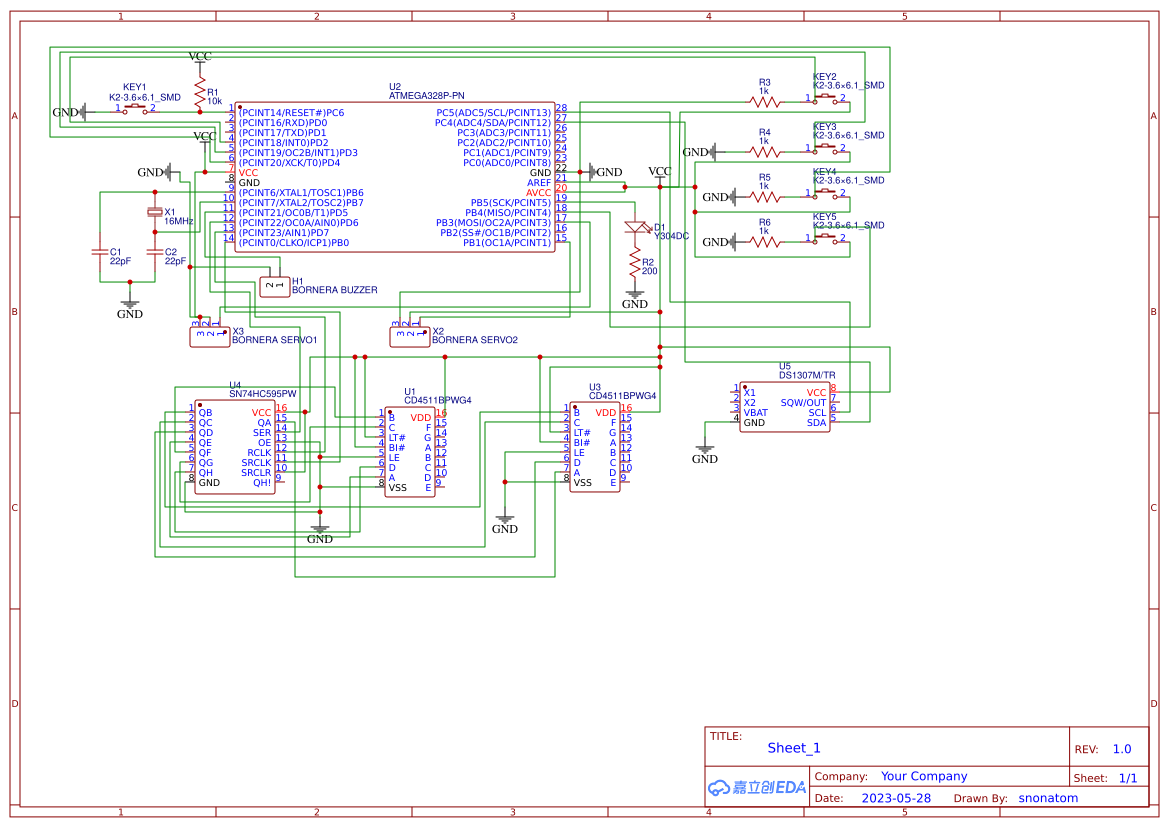This screenshot has height=827, width=1169.
Task: Click the BORNERA SERVO2 label
Action: [x=475, y=340]
